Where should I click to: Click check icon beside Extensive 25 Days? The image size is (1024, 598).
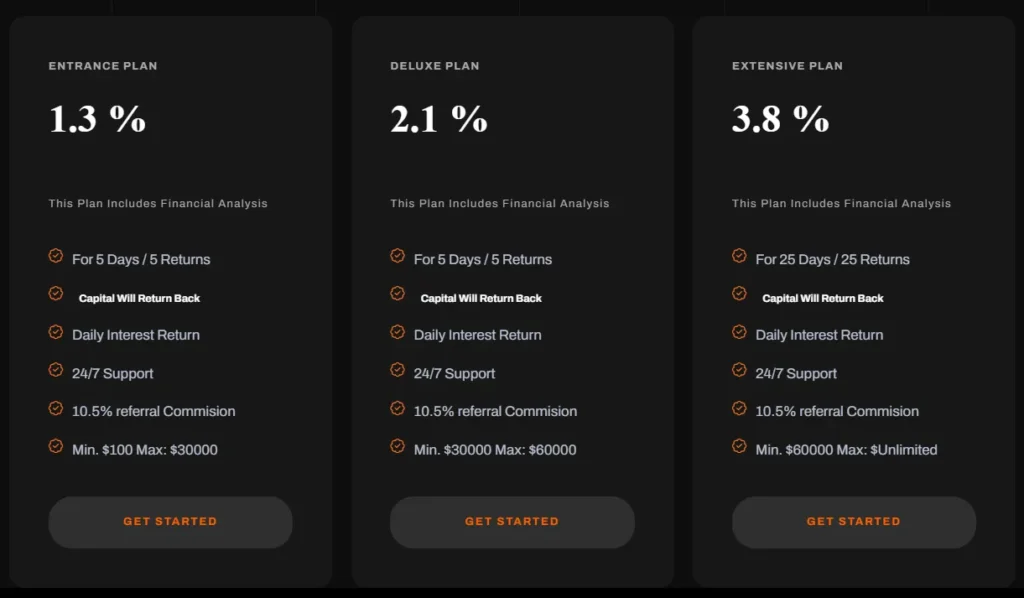tap(740, 256)
